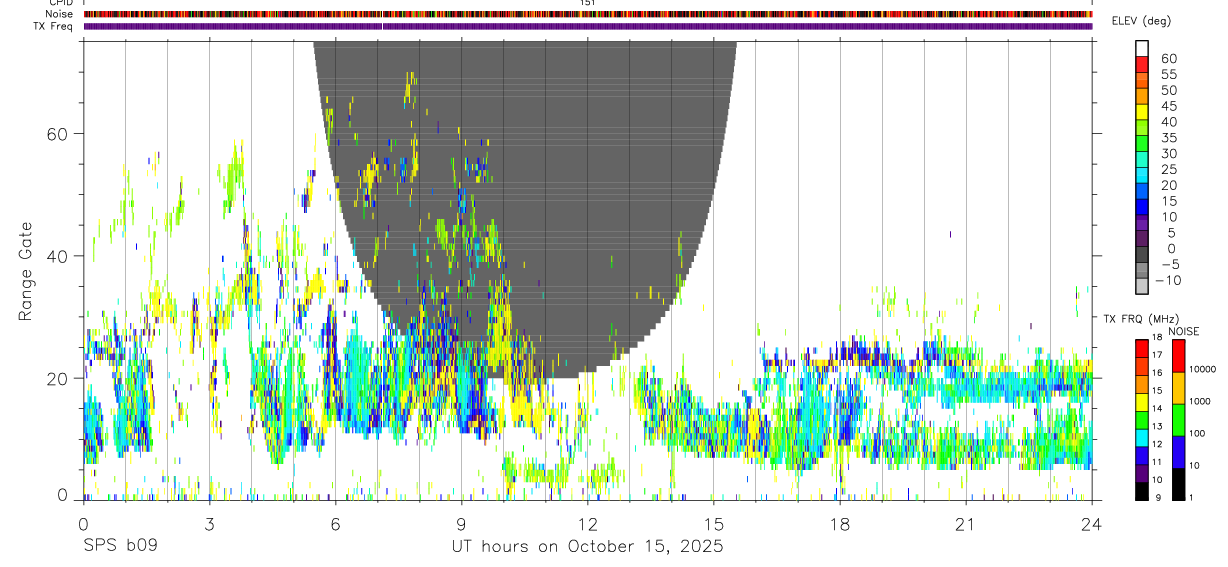Screen dimensions: 1228x567
Task: Click the red swatch in the ELEV color bar
Action: tap(1142, 64)
